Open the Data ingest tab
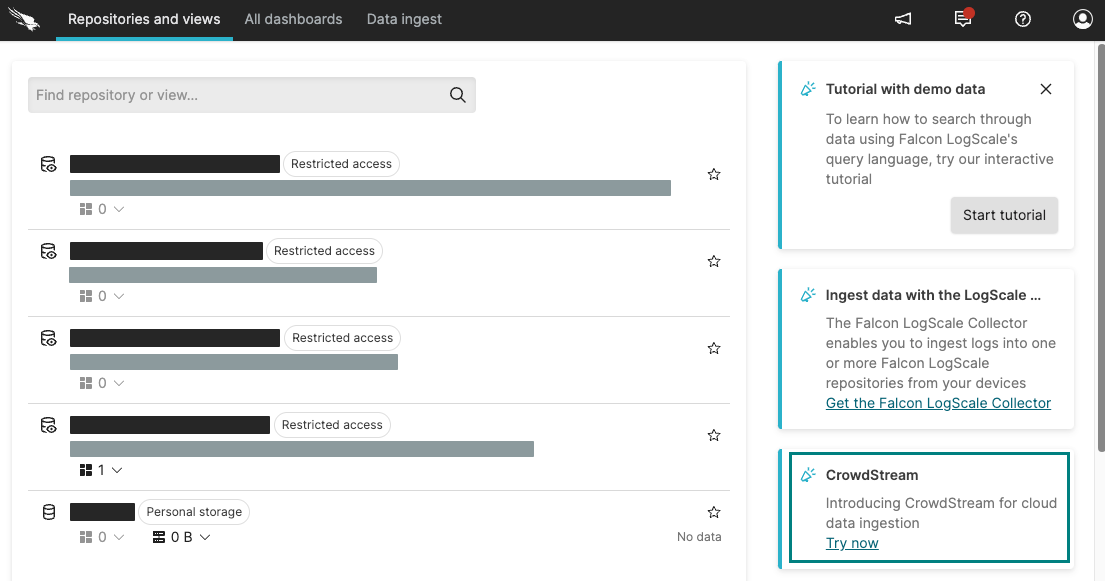1105x581 pixels. tap(404, 19)
